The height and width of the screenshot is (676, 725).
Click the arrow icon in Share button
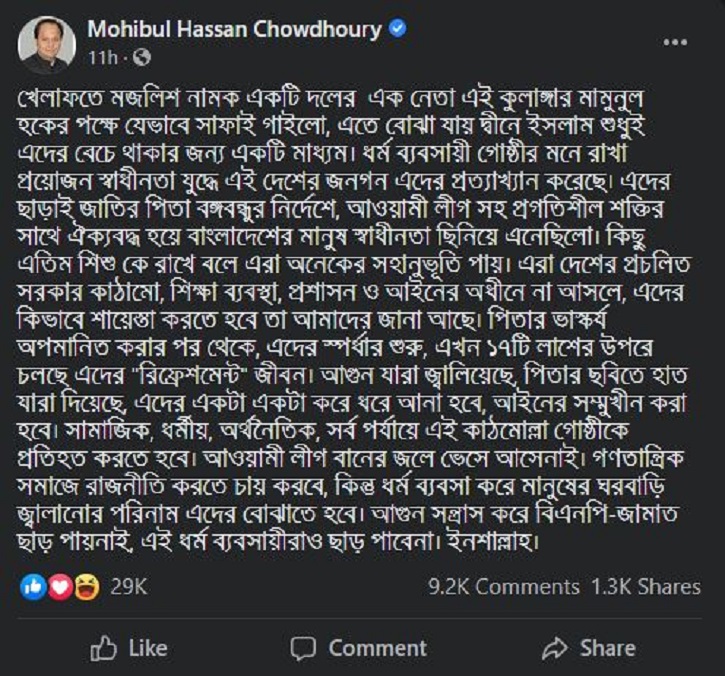tap(554, 648)
